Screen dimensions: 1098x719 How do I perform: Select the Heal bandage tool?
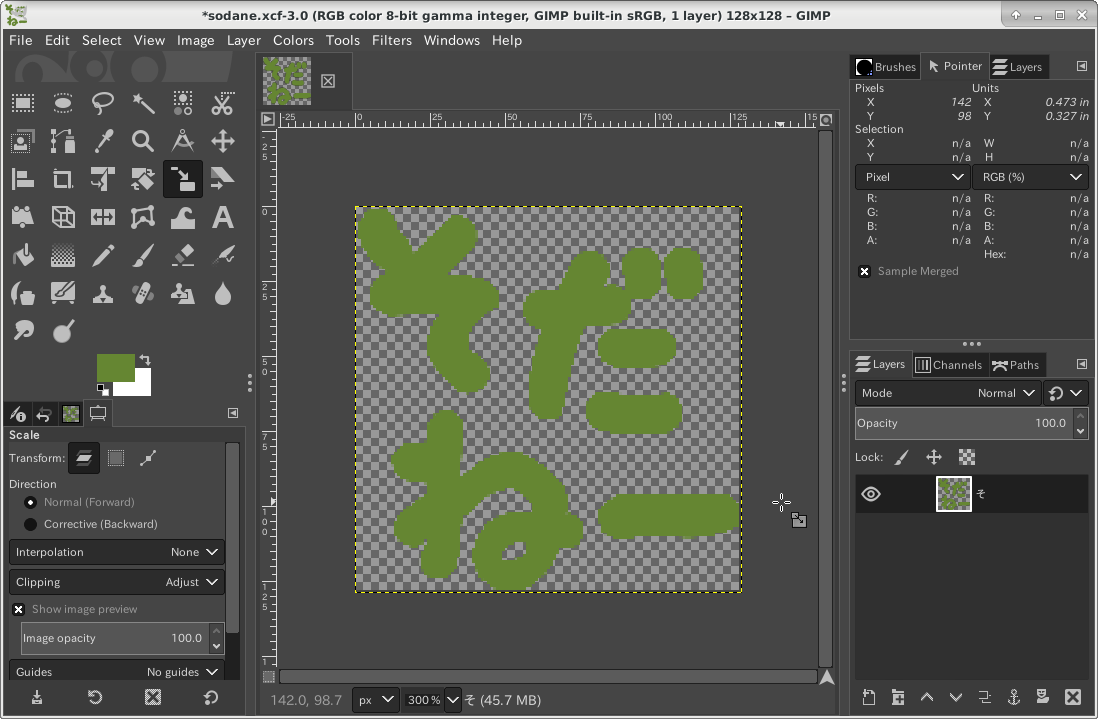[x=143, y=293]
